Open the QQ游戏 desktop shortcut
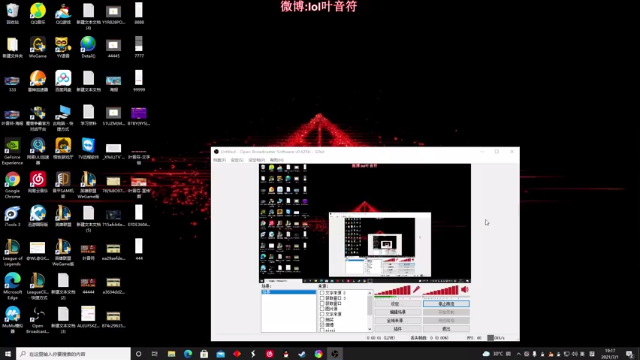This screenshot has height=360, width=640. tap(63, 13)
